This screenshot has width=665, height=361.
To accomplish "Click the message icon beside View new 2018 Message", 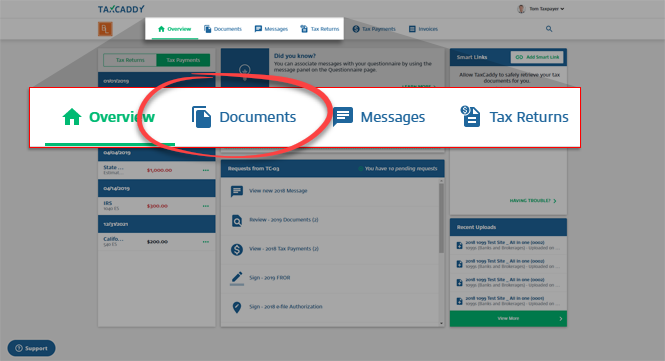I will click(237, 191).
